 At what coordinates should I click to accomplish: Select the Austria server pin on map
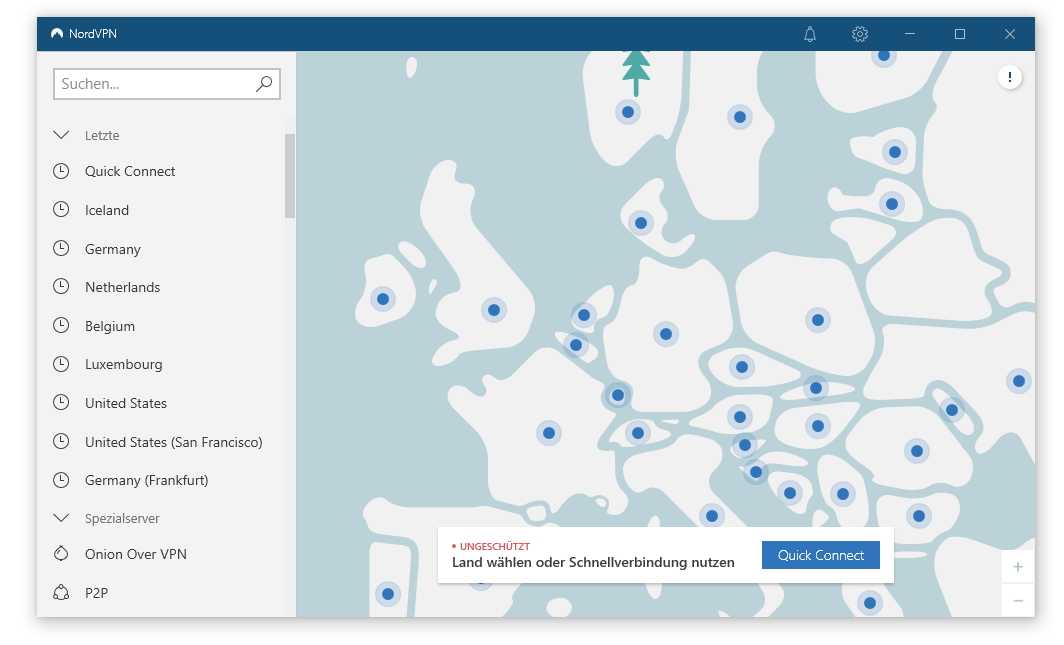tap(740, 416)
